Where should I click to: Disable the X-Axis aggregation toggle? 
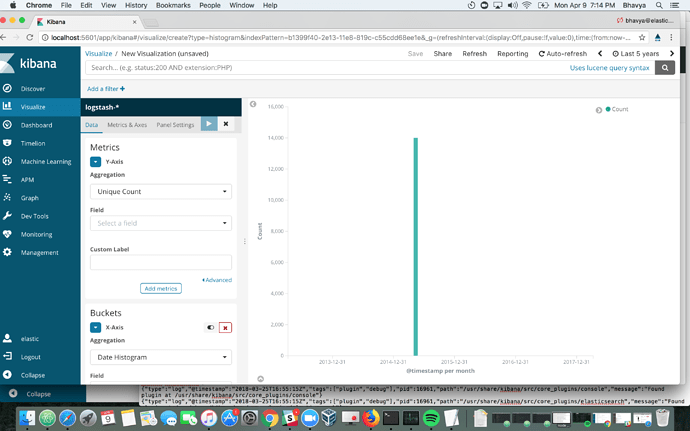click(210, 328)
